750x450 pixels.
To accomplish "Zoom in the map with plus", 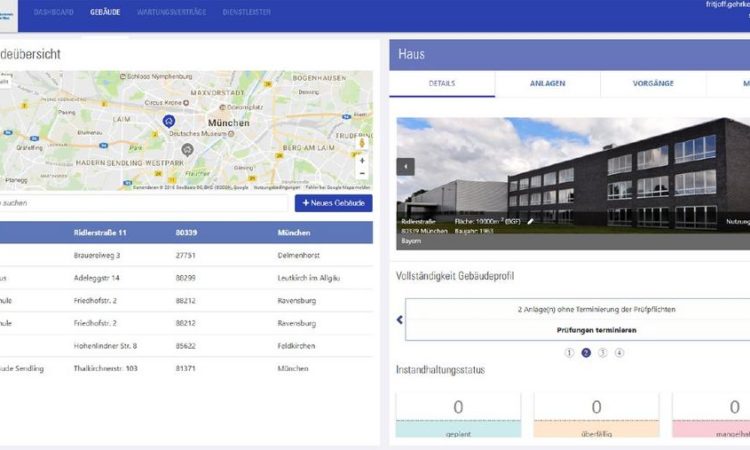I will [362, 161].
